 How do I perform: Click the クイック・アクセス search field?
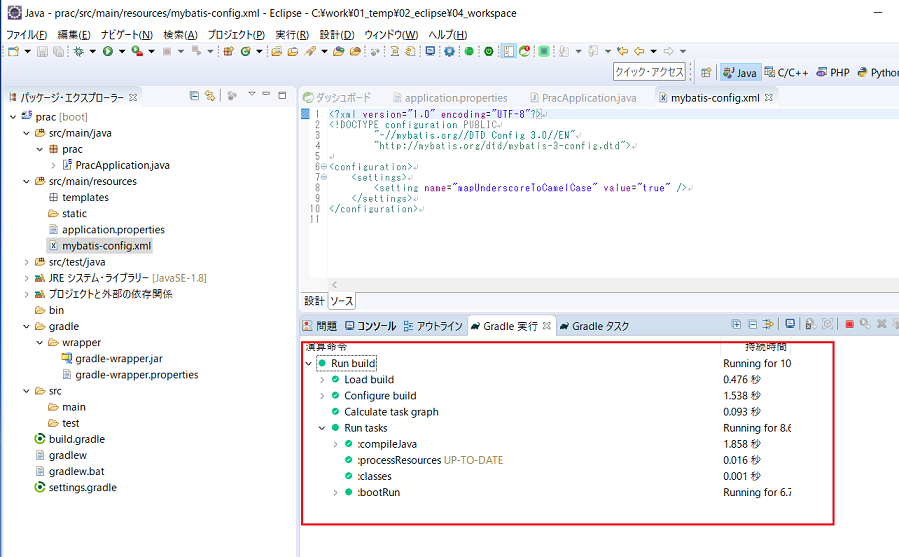(x=649, y=72)
